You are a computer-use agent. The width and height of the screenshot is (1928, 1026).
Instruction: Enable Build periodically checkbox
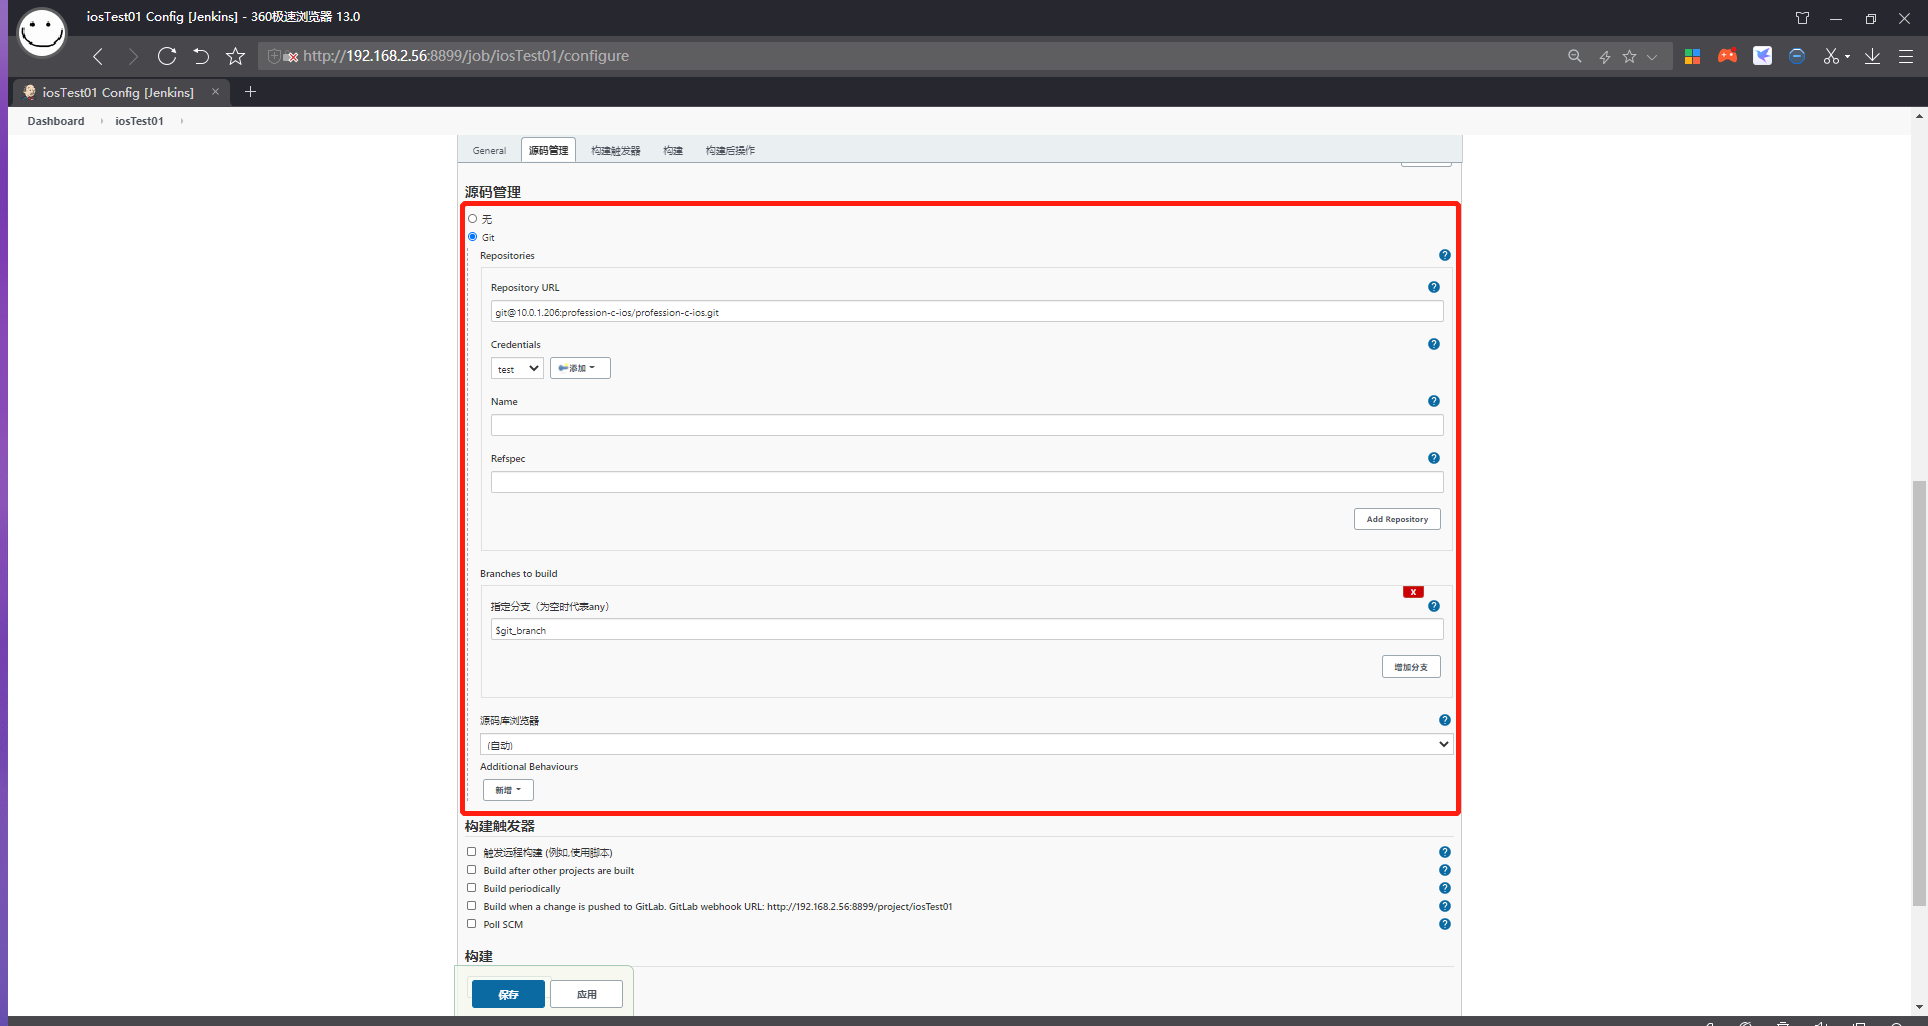(x=472, y=888)
